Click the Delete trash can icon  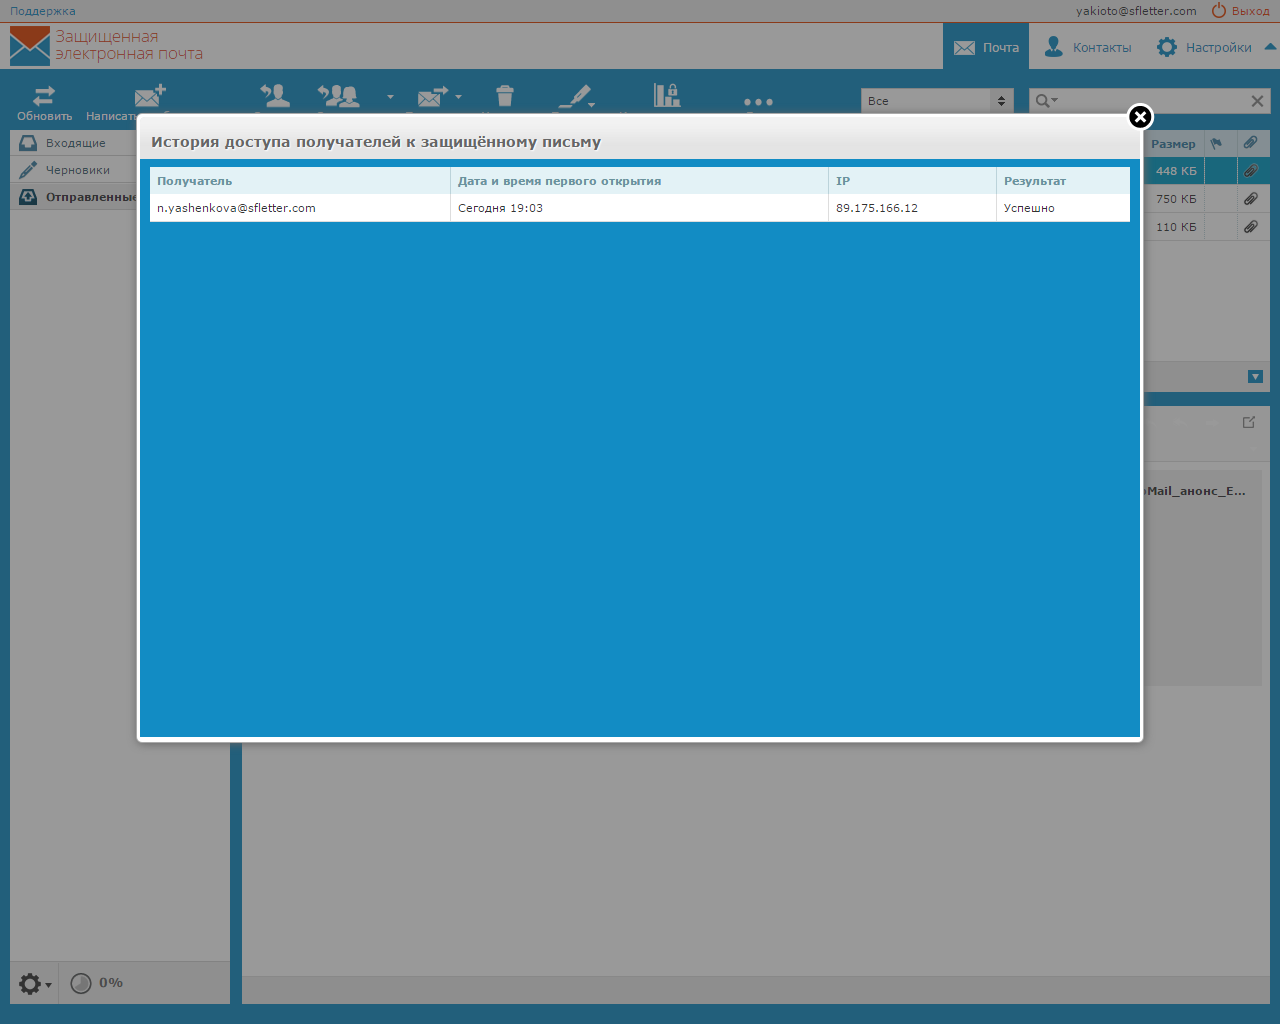pyautogui.click(x=505, y=96)
